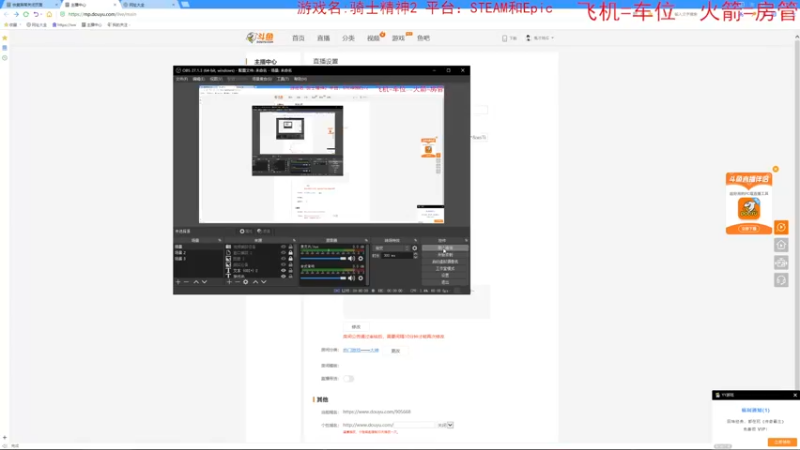Click the Douyu logo in site header
The image size is (800, 450).
tap(260, 38)
